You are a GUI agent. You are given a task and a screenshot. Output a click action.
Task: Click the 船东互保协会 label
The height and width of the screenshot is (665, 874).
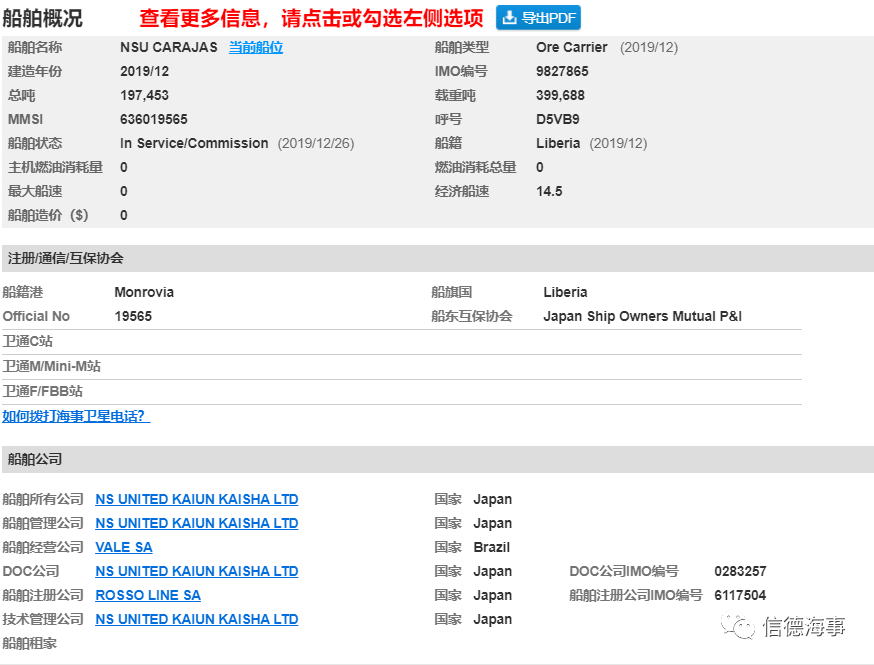(472, 316)
